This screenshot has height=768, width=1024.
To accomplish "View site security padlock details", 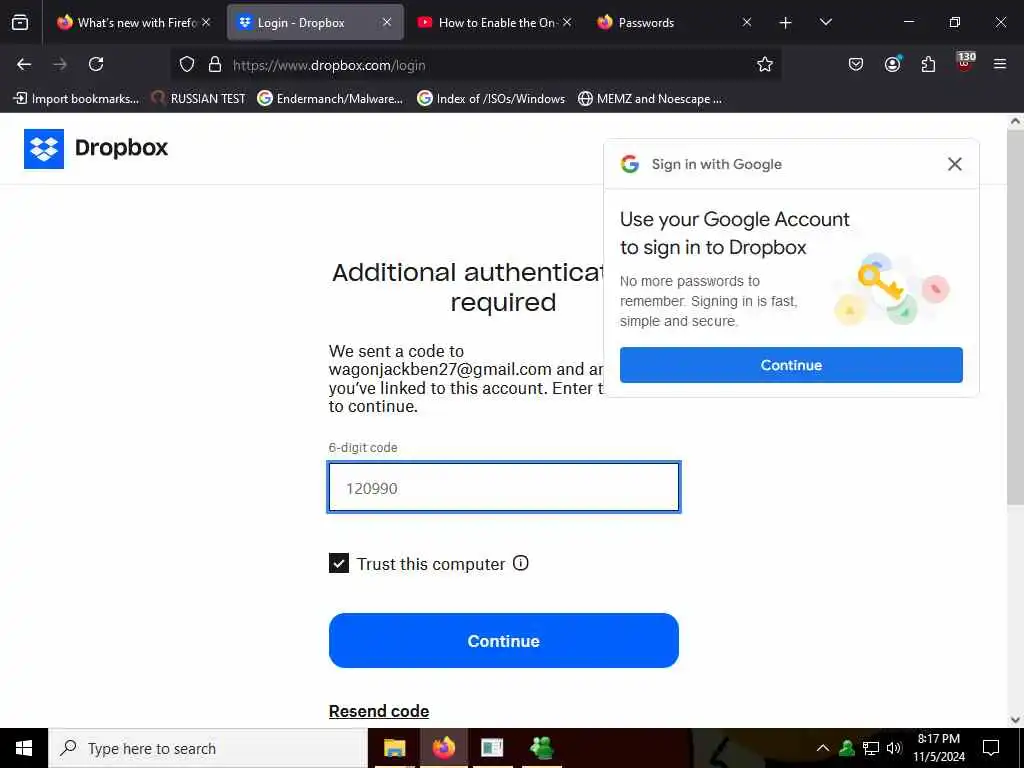I will (x=215, y=64).
